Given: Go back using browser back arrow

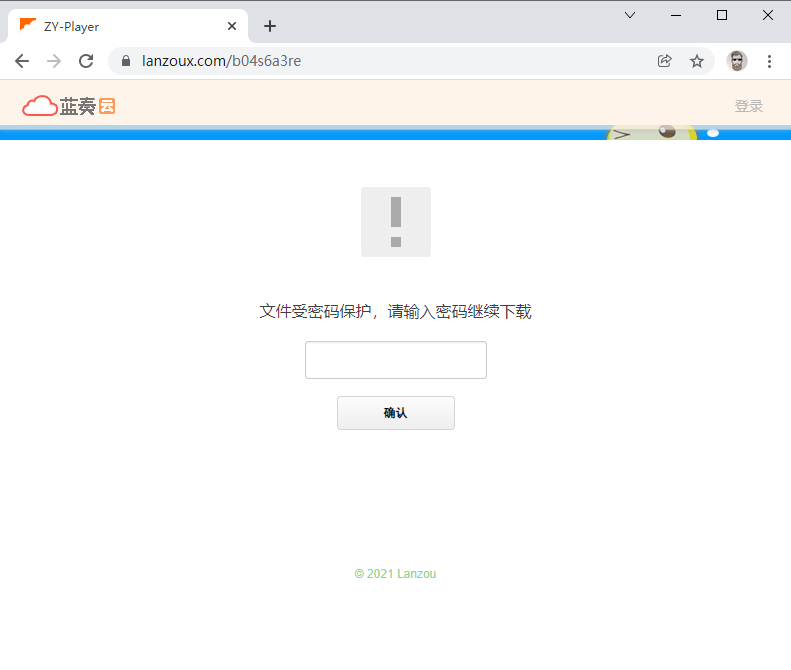Looking at the screenshot, I should pos(22,61).
